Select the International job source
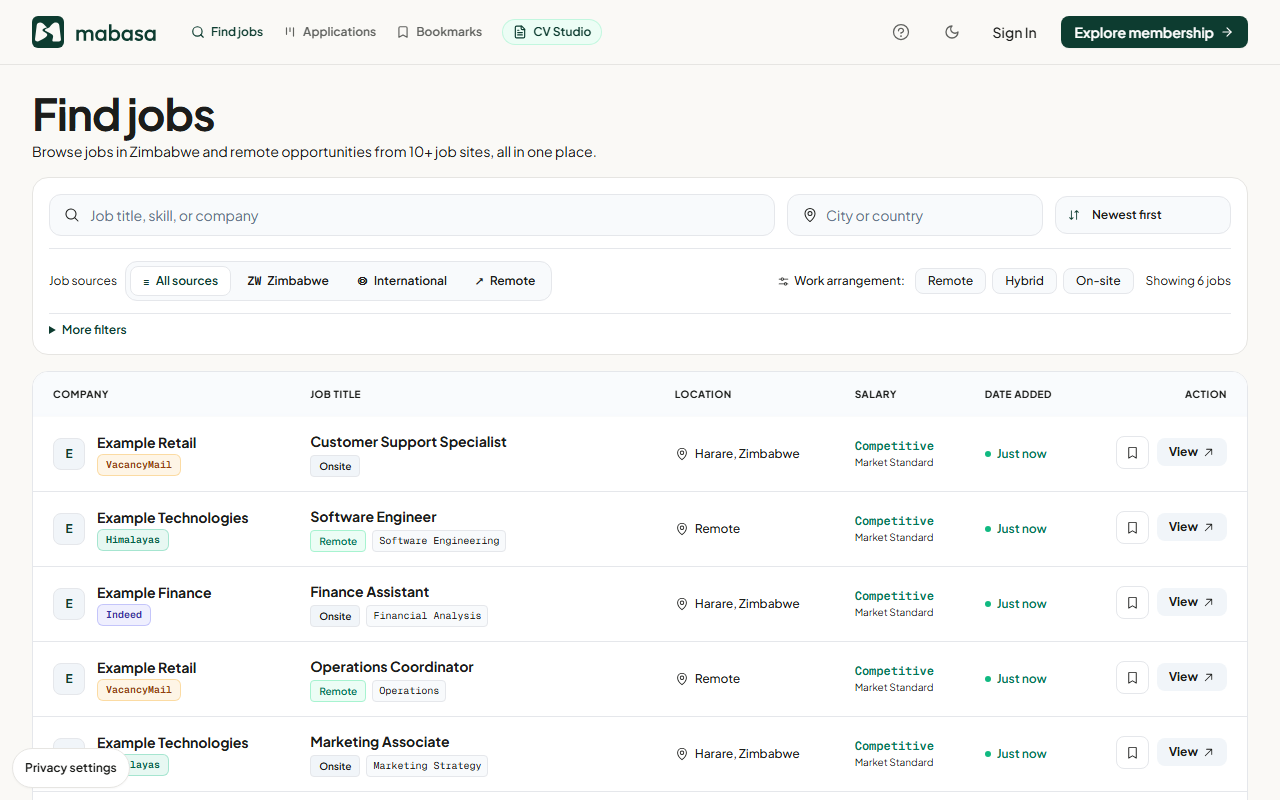The height and width of the screenshot is (800, 1280). click(402, 281)
